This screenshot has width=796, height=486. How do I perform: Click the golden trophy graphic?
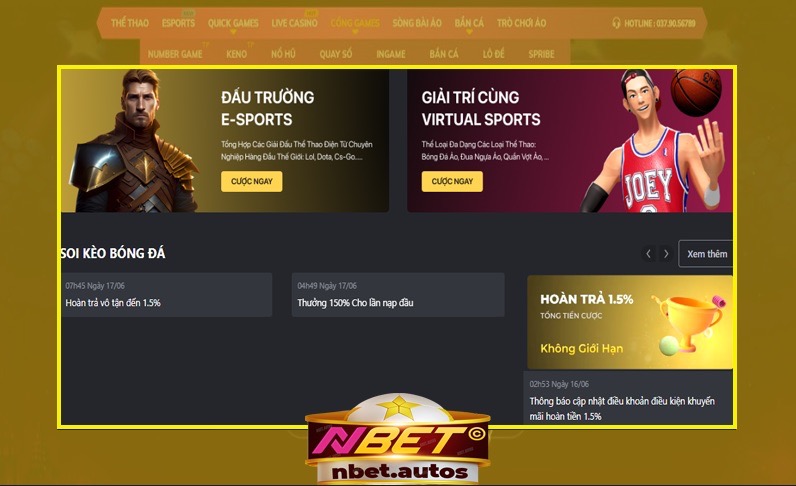689,322
